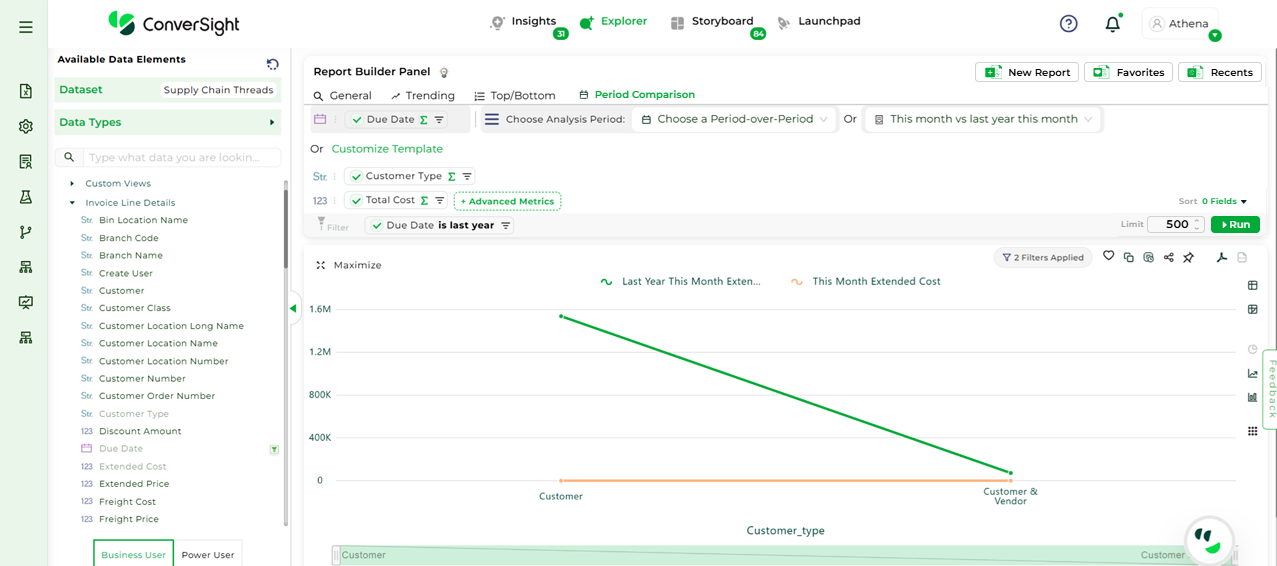This screenshot has width=1277, height=566.
Task: Uncheck the Customer Type field
Action: [357, 176]
